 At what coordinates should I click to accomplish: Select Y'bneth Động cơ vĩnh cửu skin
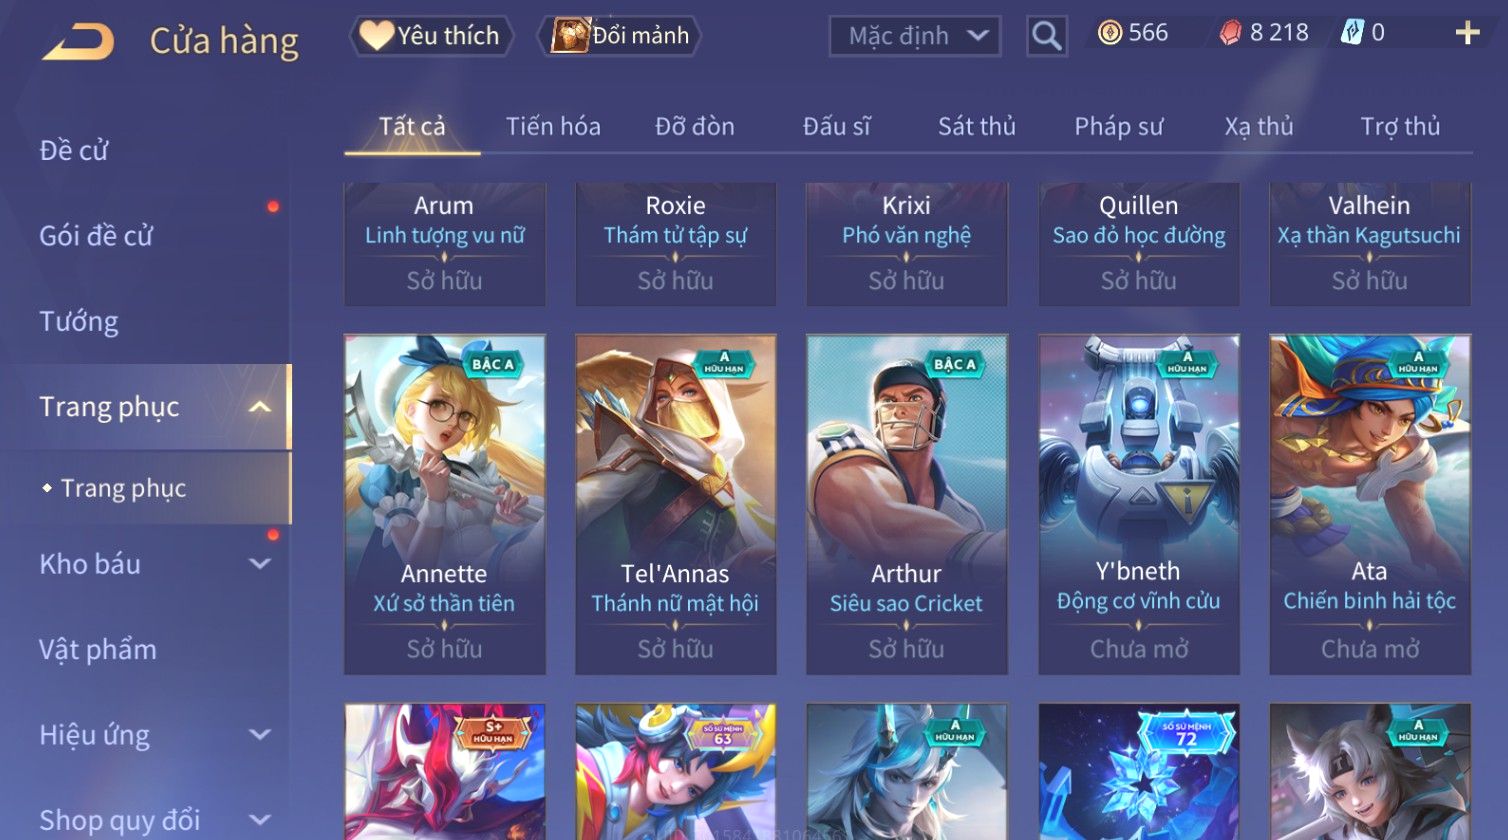click(1139, 504)
